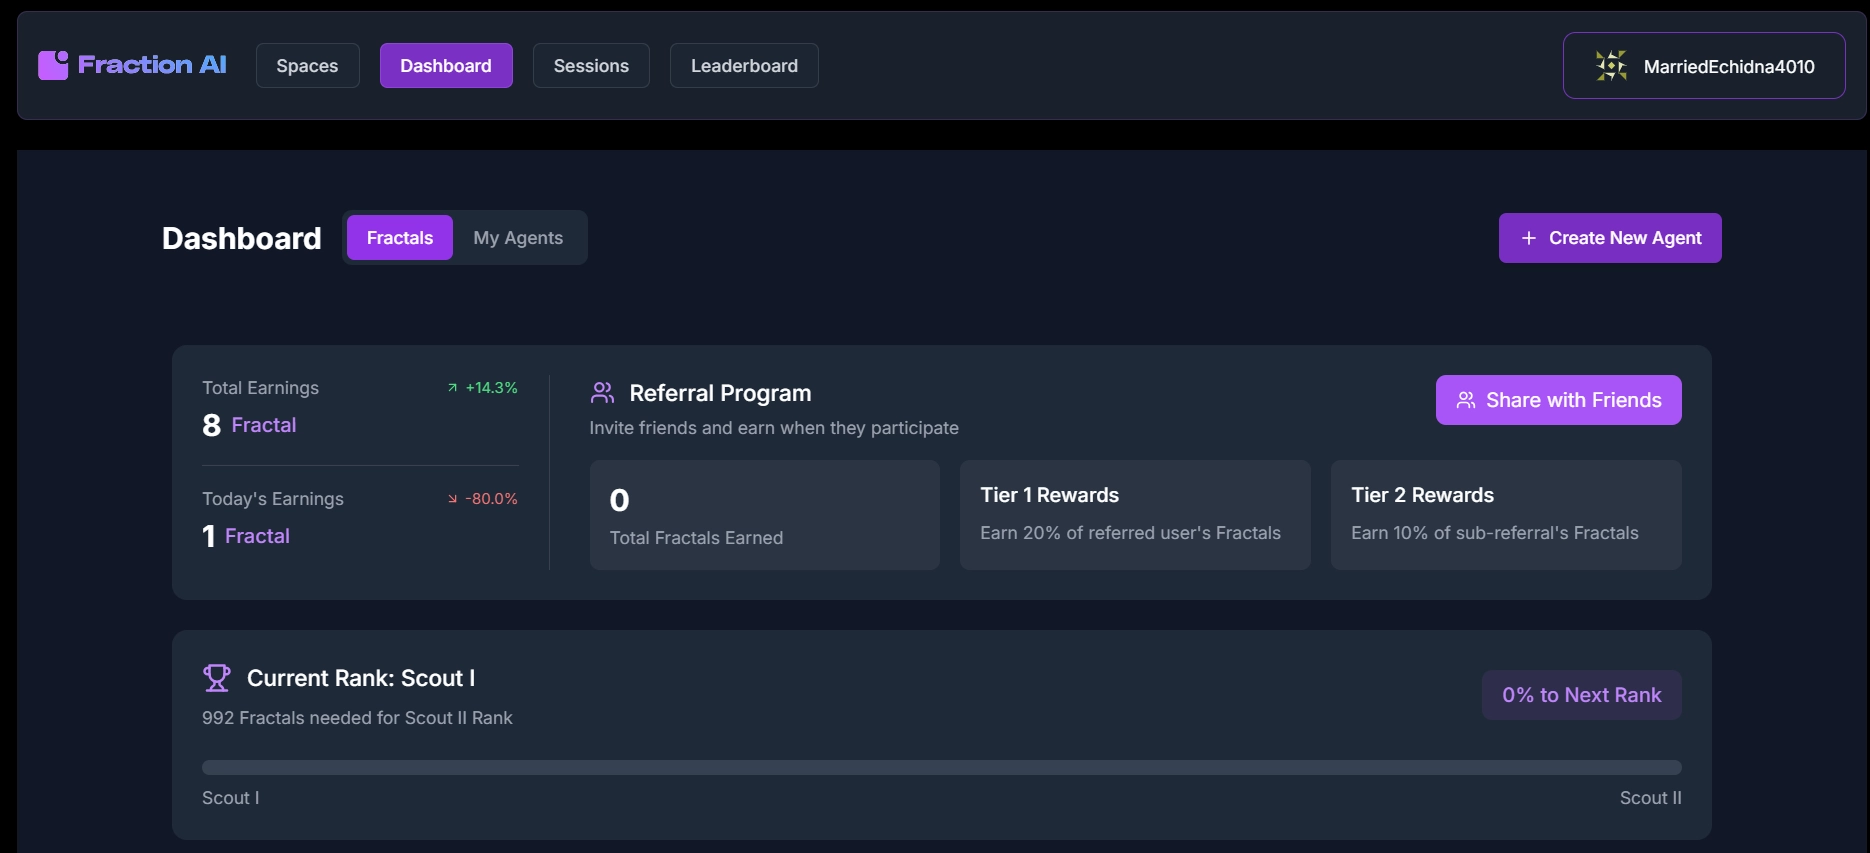
Task: Click the 0% to Next Rank badge
Action: click(x=1581, y=695)
